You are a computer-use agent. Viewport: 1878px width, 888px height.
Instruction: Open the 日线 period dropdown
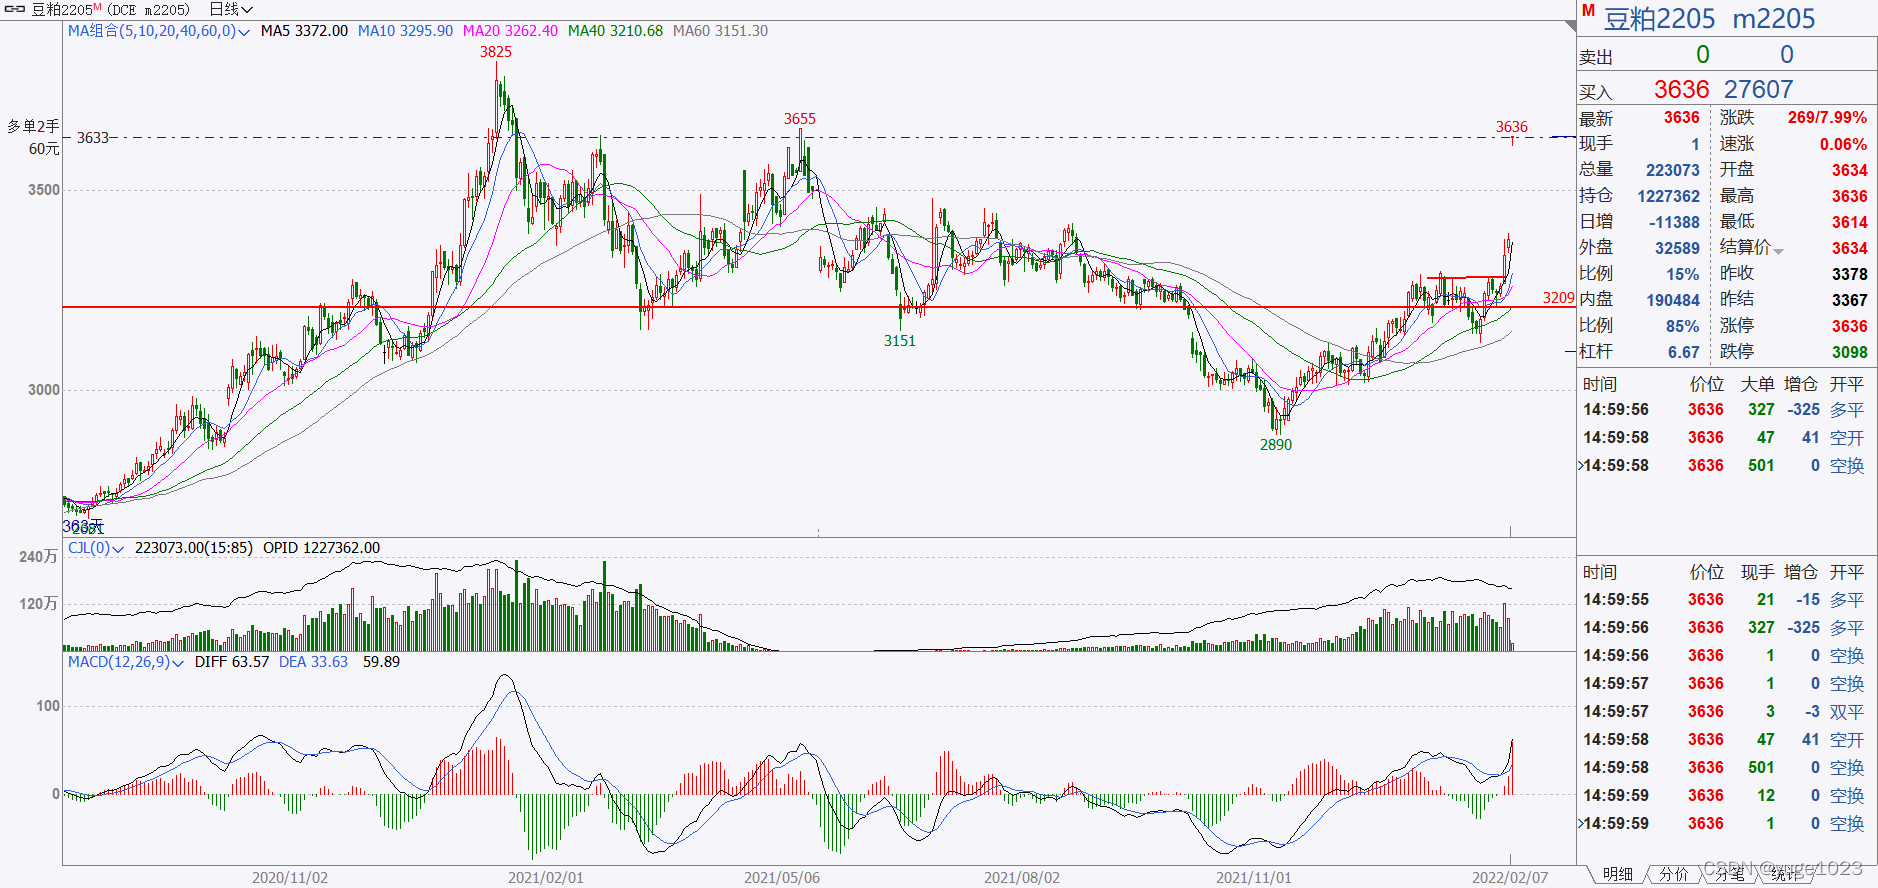(x=231, y=9)
